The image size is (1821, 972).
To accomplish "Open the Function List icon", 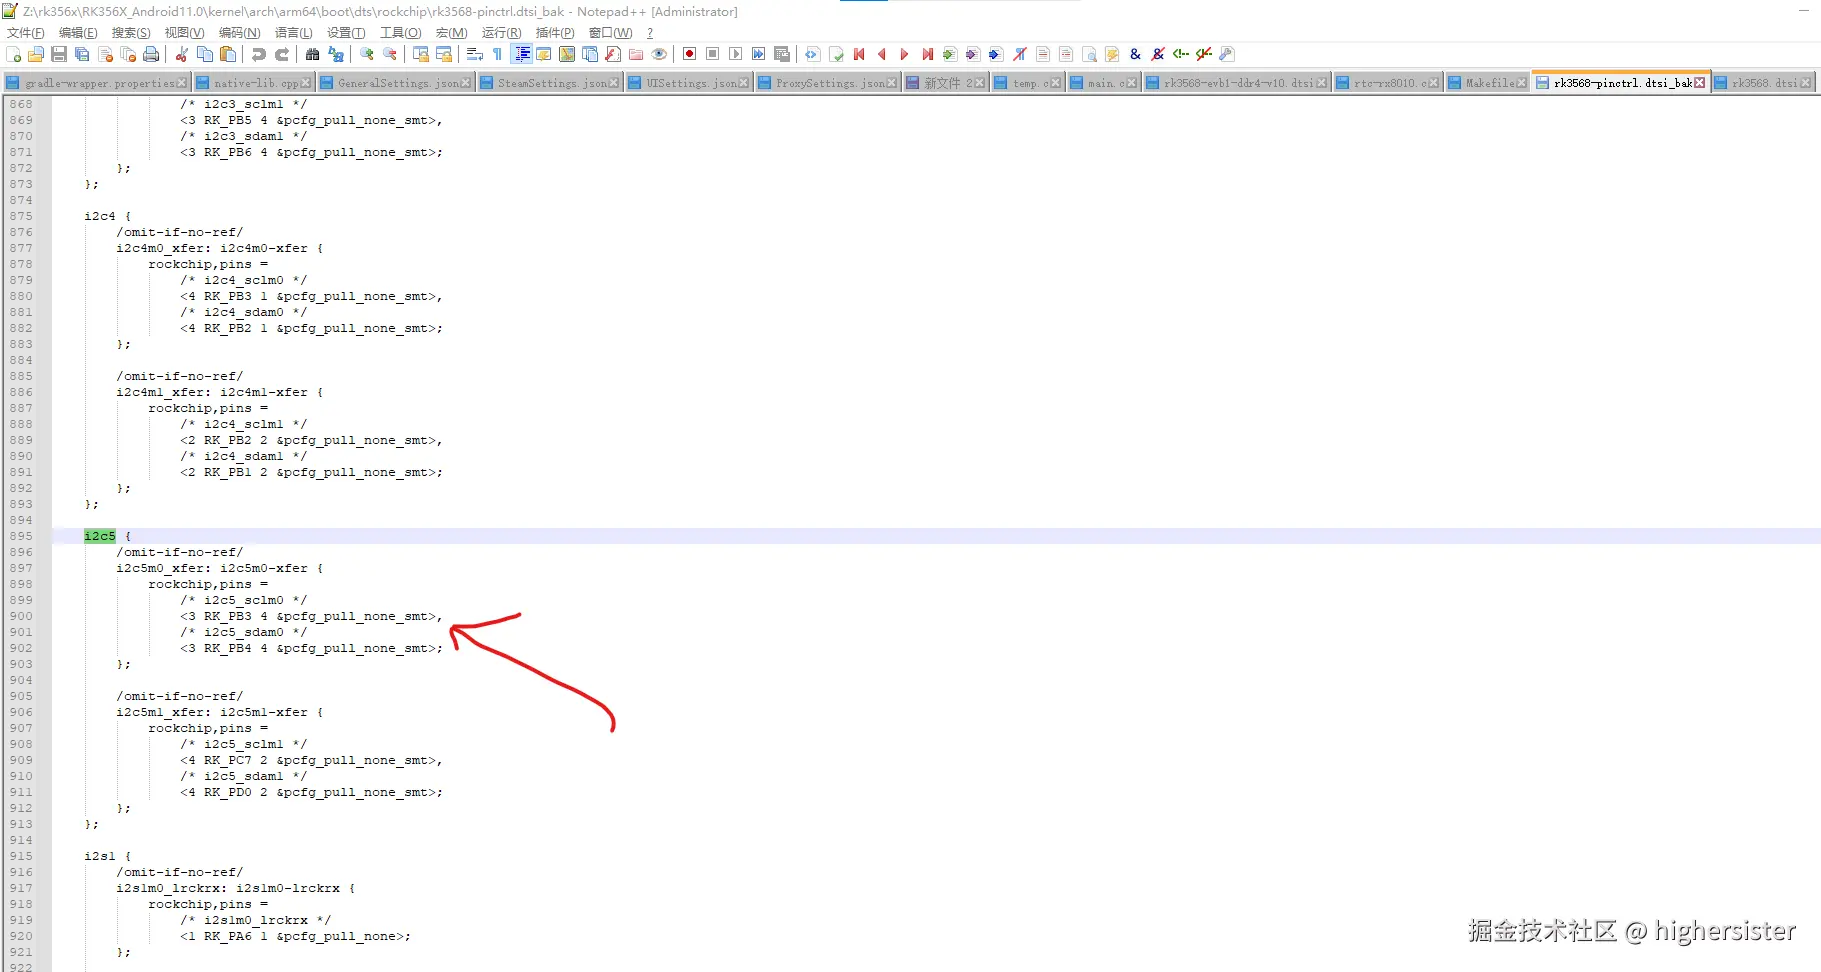I will click(x=613, y=54).
